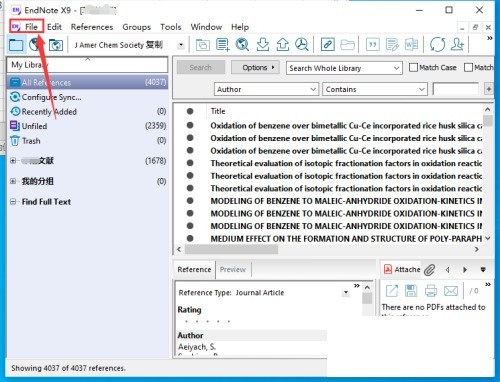
Task: Click the paperclip attach file icon
Action: click(430, 270)
